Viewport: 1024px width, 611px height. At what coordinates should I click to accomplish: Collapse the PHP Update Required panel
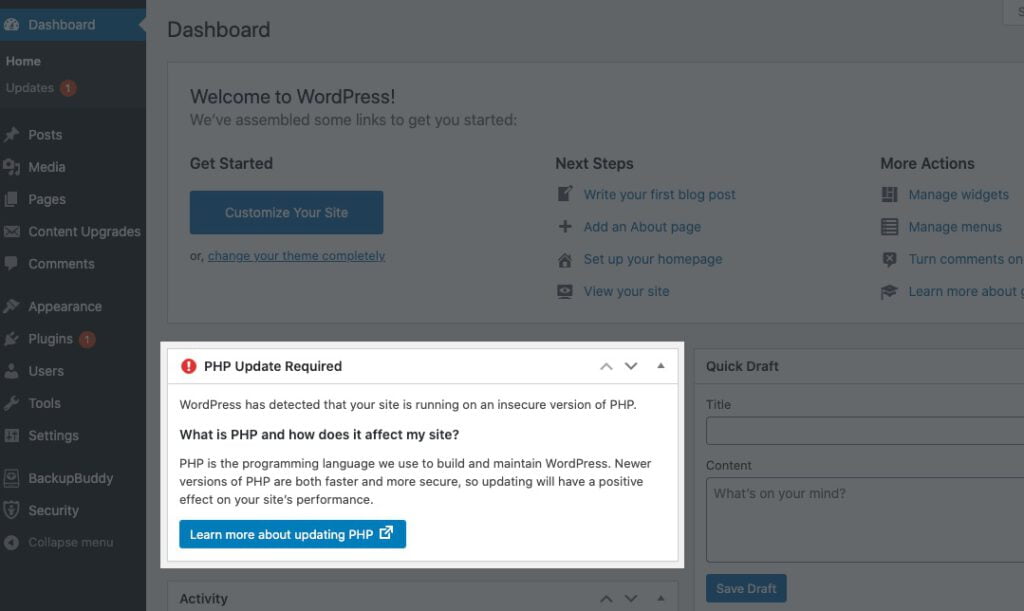pyautogui.click(x=660, y=366)
